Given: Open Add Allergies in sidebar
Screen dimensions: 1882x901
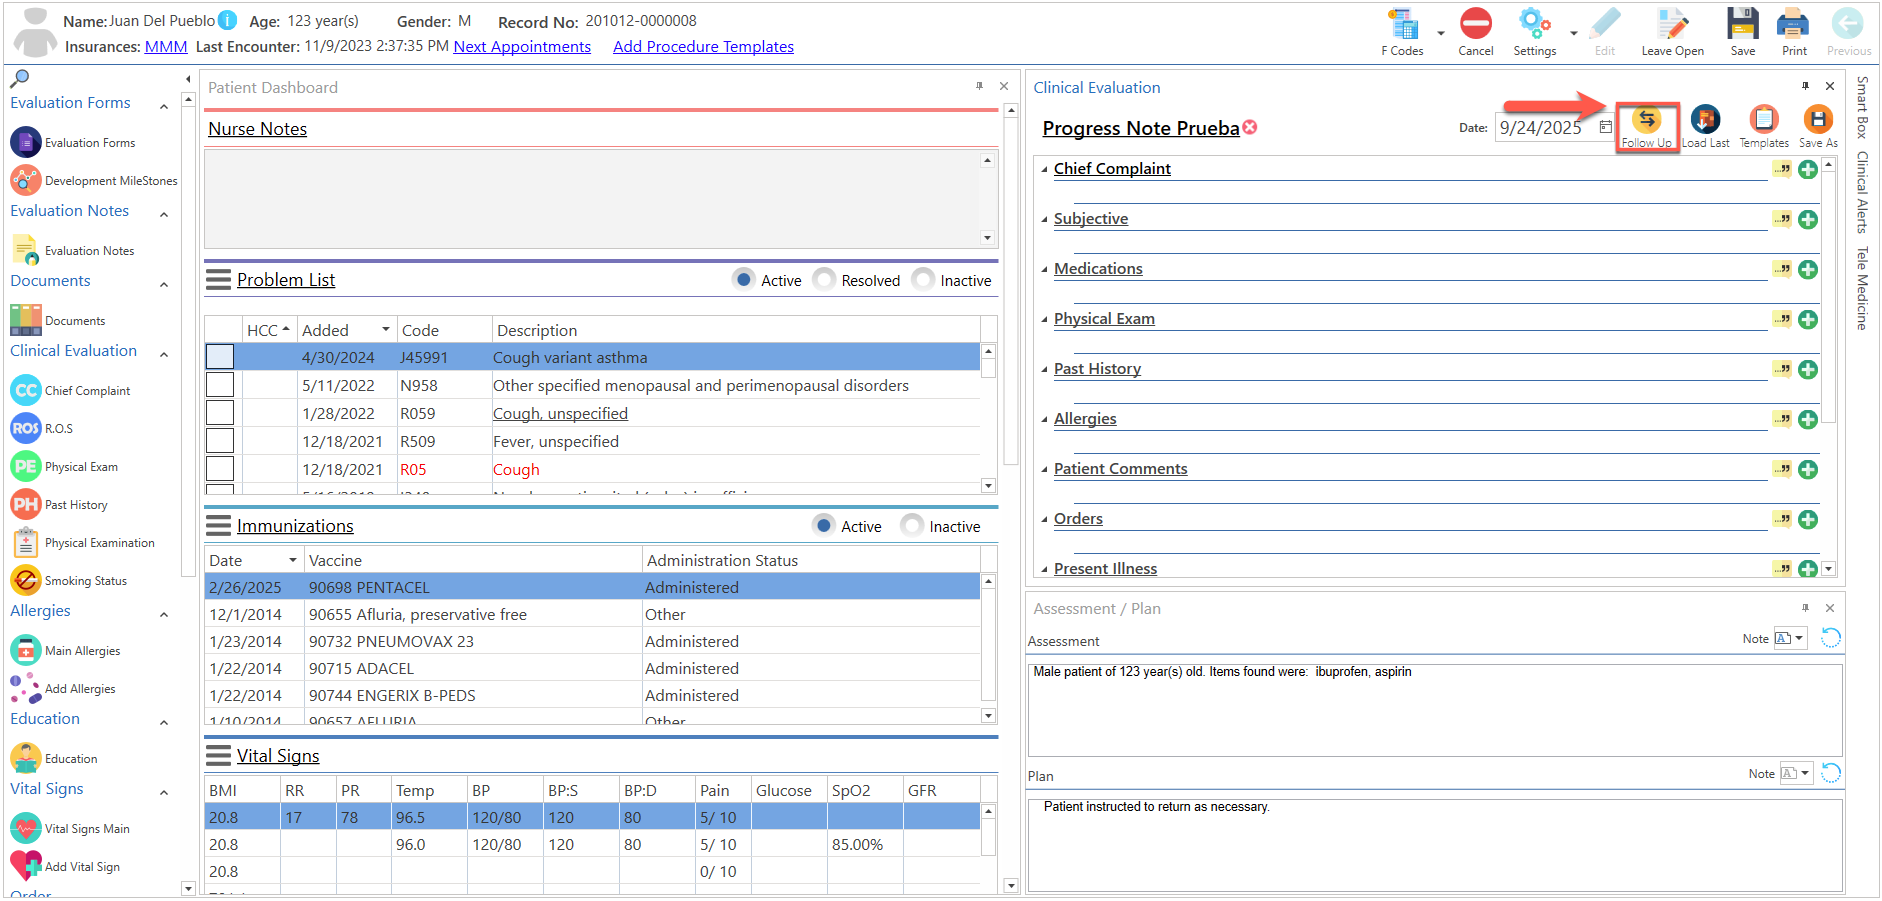Looking at the screenshot, I should point(63,689).
